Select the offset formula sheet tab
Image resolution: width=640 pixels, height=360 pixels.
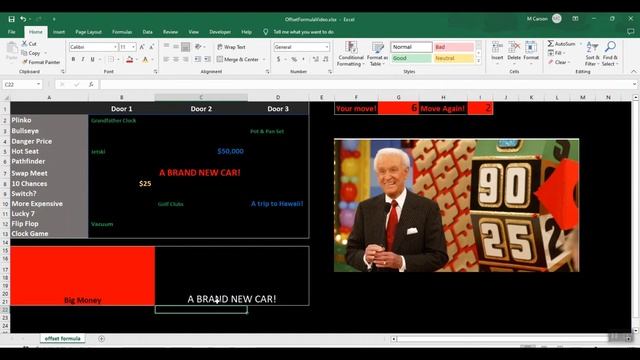[62, 338]
